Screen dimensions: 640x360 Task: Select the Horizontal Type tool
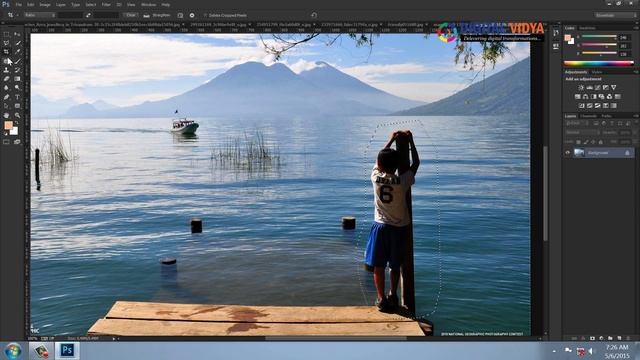pos(17,97)
